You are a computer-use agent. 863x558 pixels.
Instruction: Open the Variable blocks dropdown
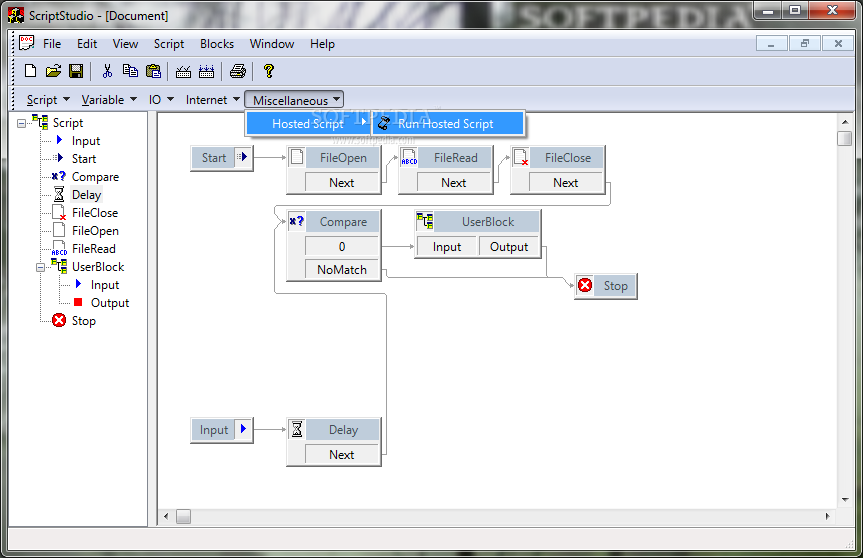click(109, 100)
